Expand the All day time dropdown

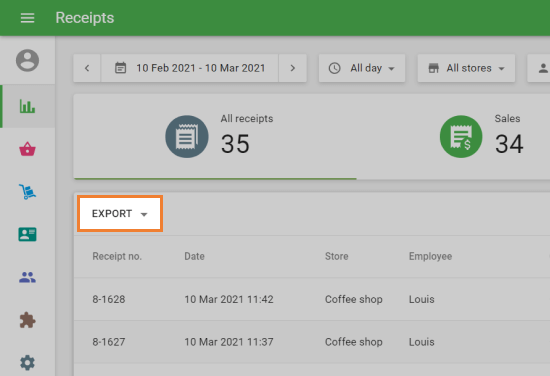(x=362, y=68)
